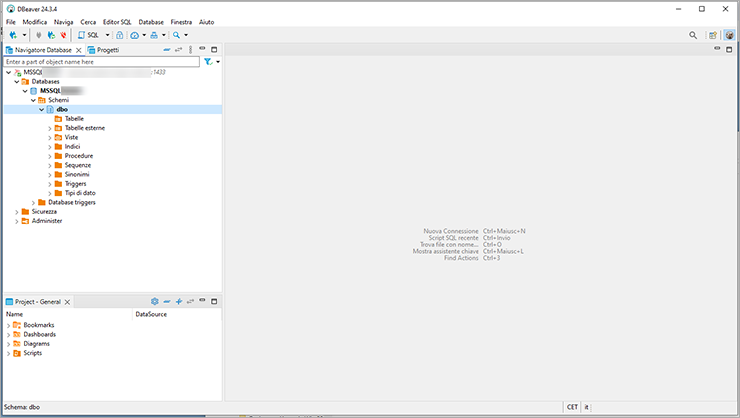Click the transaction lock icon in the toolbar

click(120, 35)
